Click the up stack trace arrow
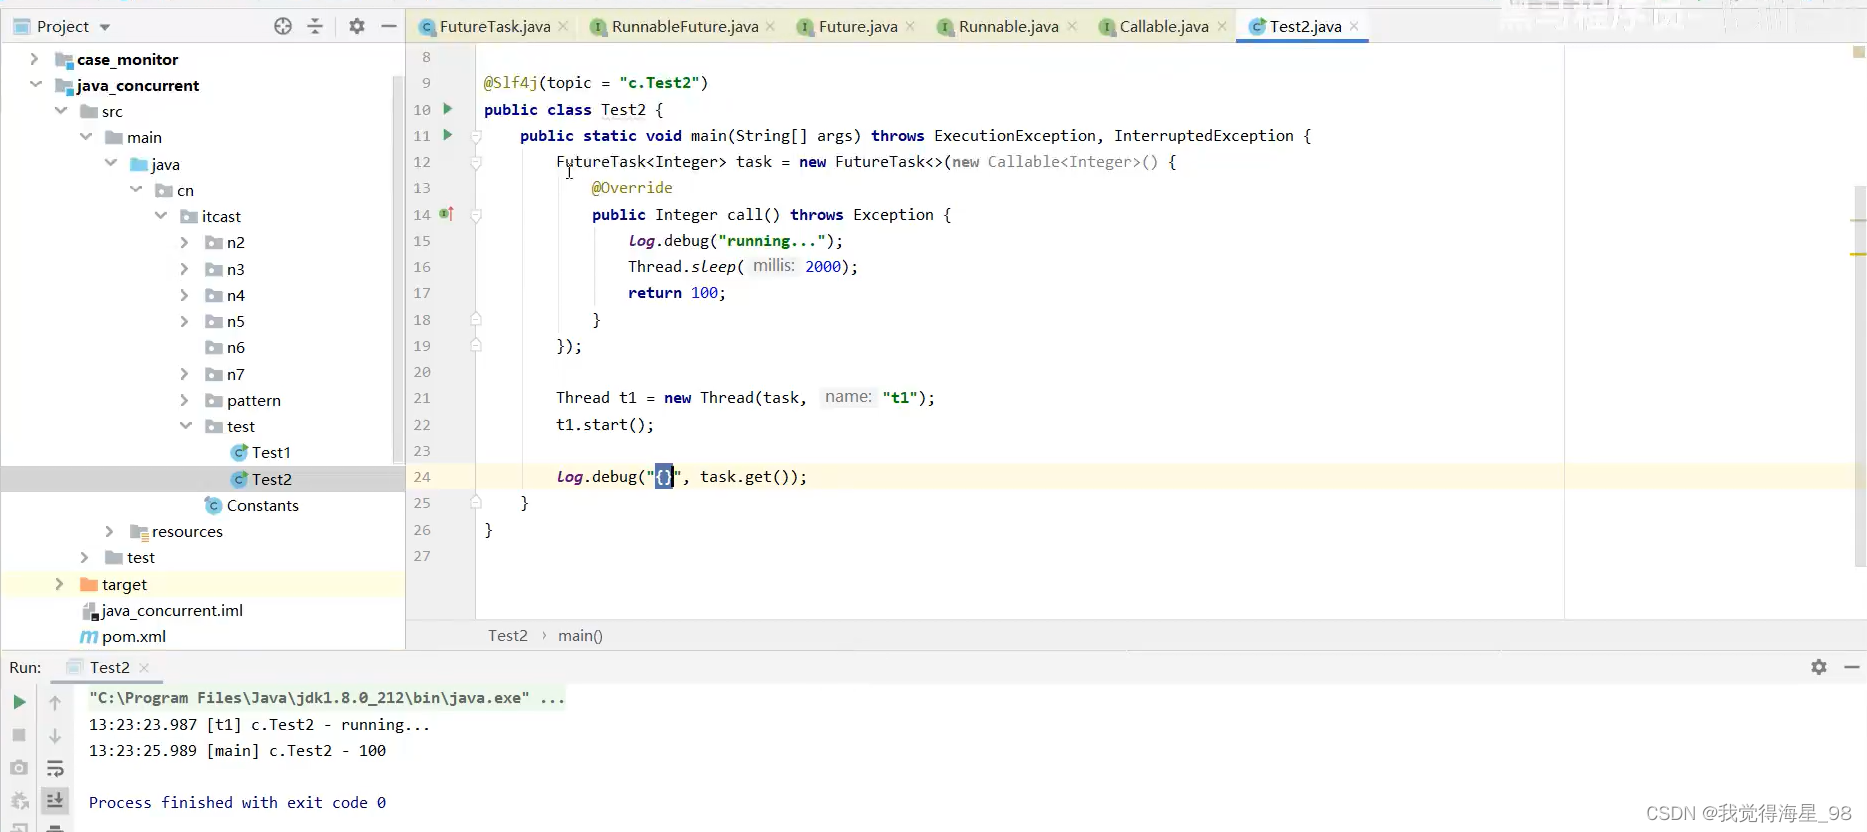Image resolution: width=1867 pixels, height=832 pixels. coord(55,702)
